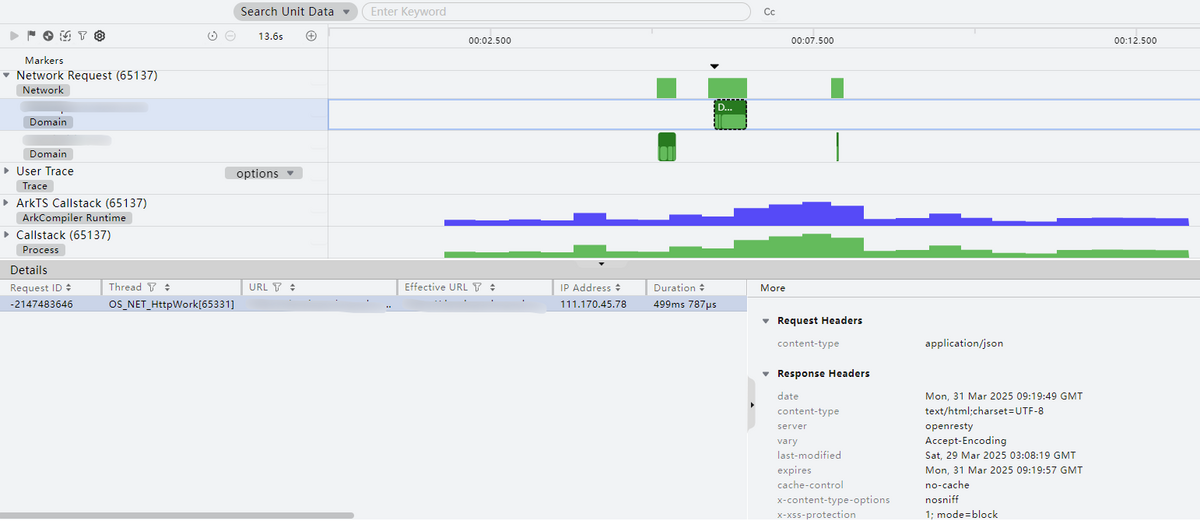The width and height of the screenshot is (1200, 521).
Task: Expand the ArkTS Callstack lane
Action: click(7, 203)
